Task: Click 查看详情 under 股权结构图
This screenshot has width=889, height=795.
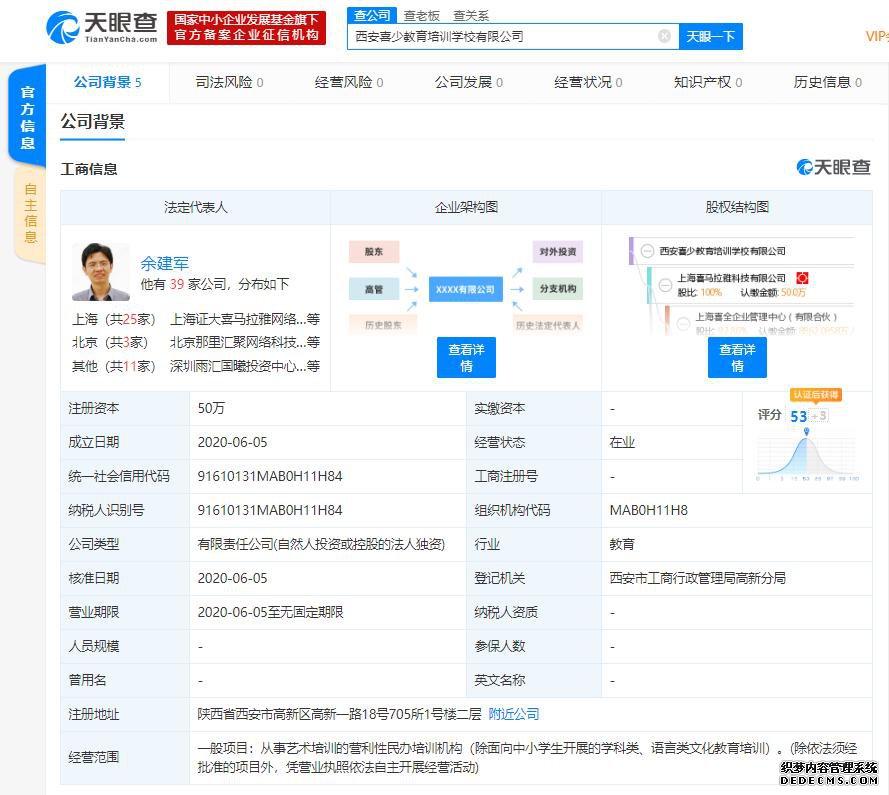Action: click(x=737, y=358)
